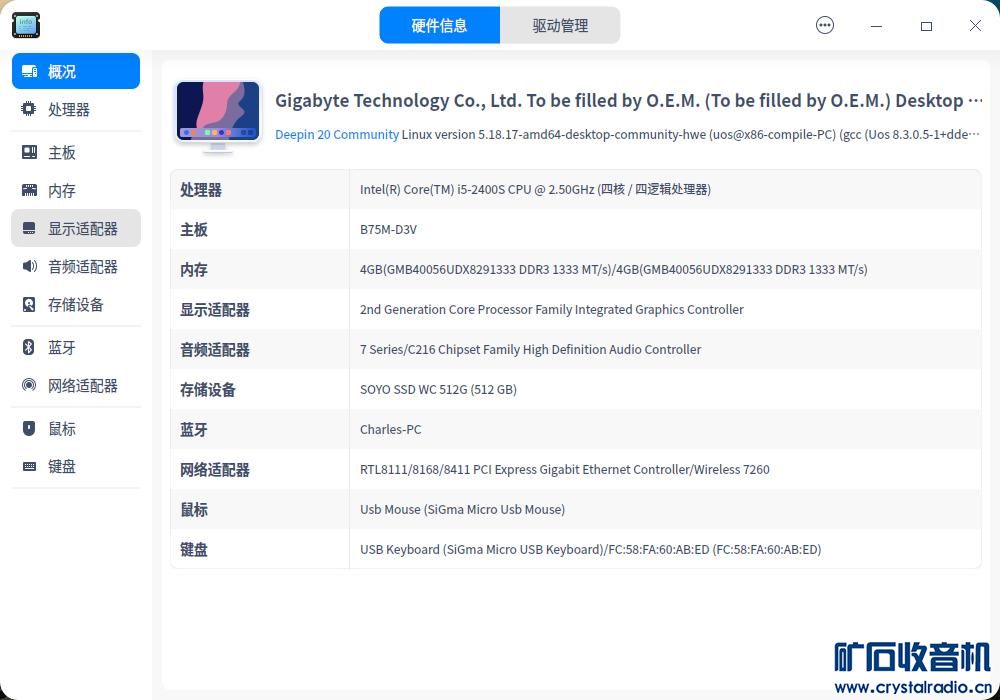Click the 键盘 row label in overview table

pyautogui.click(x=194, y=550)
